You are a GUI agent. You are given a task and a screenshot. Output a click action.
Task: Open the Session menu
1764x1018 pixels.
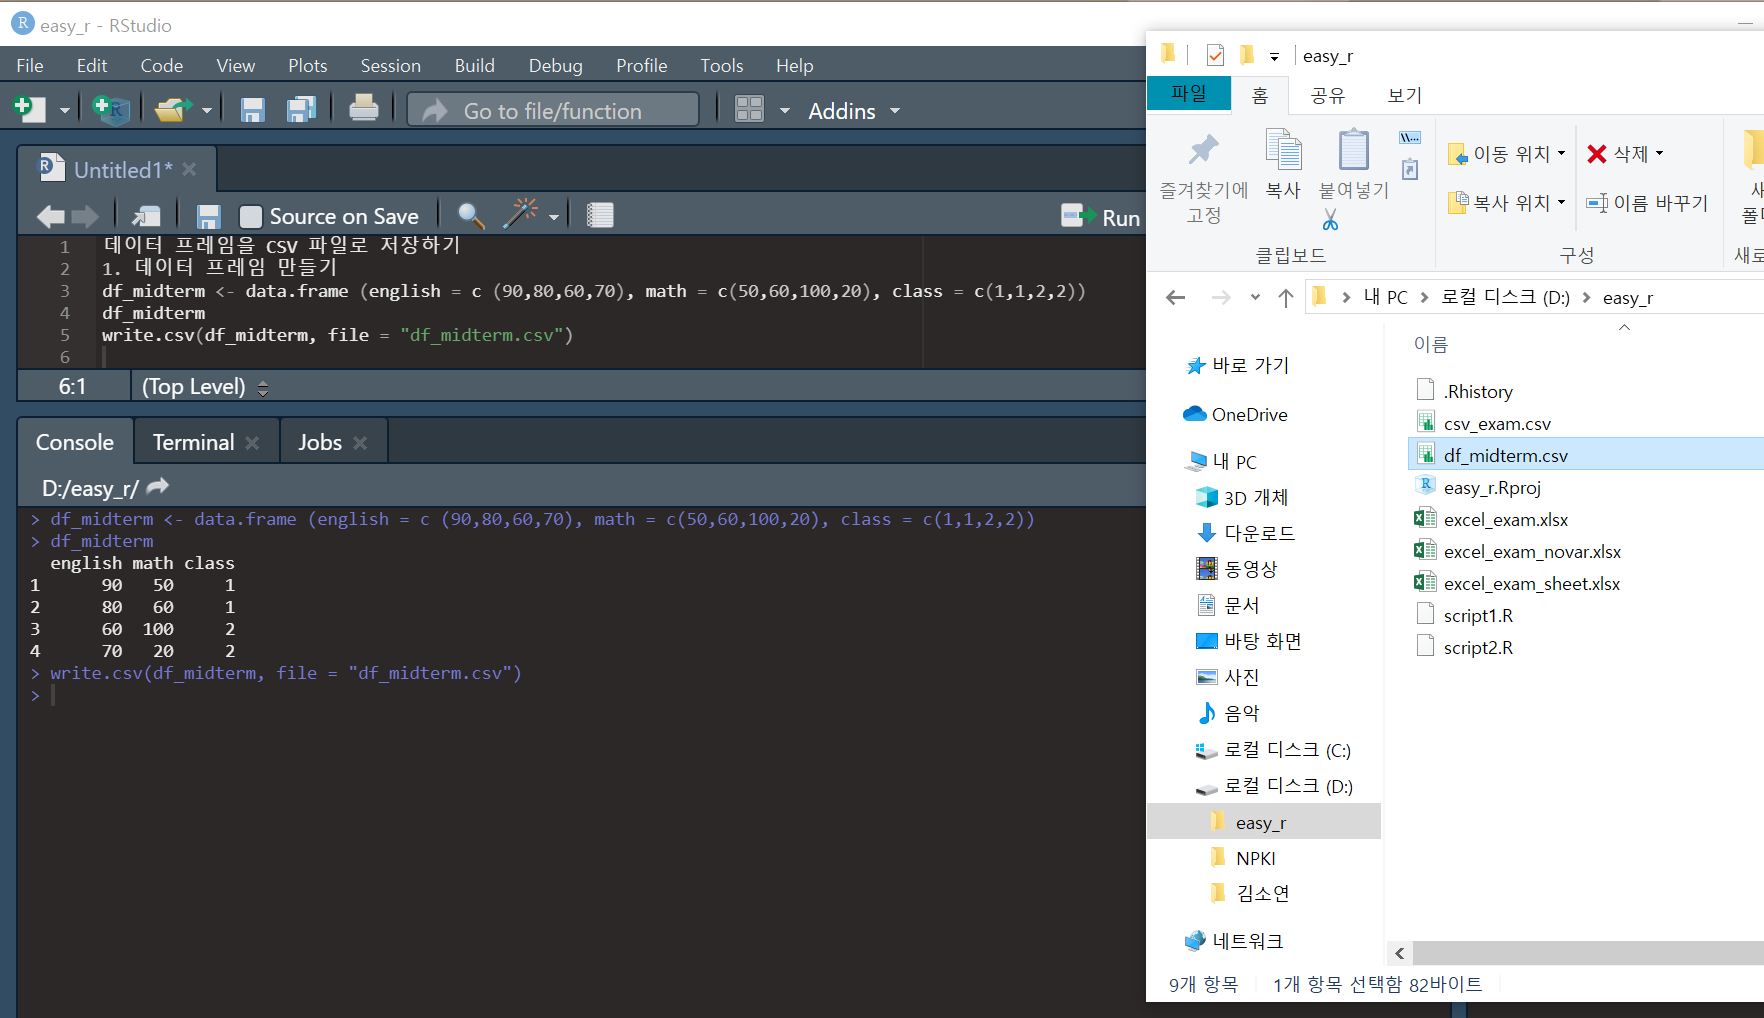coord(391,65)
